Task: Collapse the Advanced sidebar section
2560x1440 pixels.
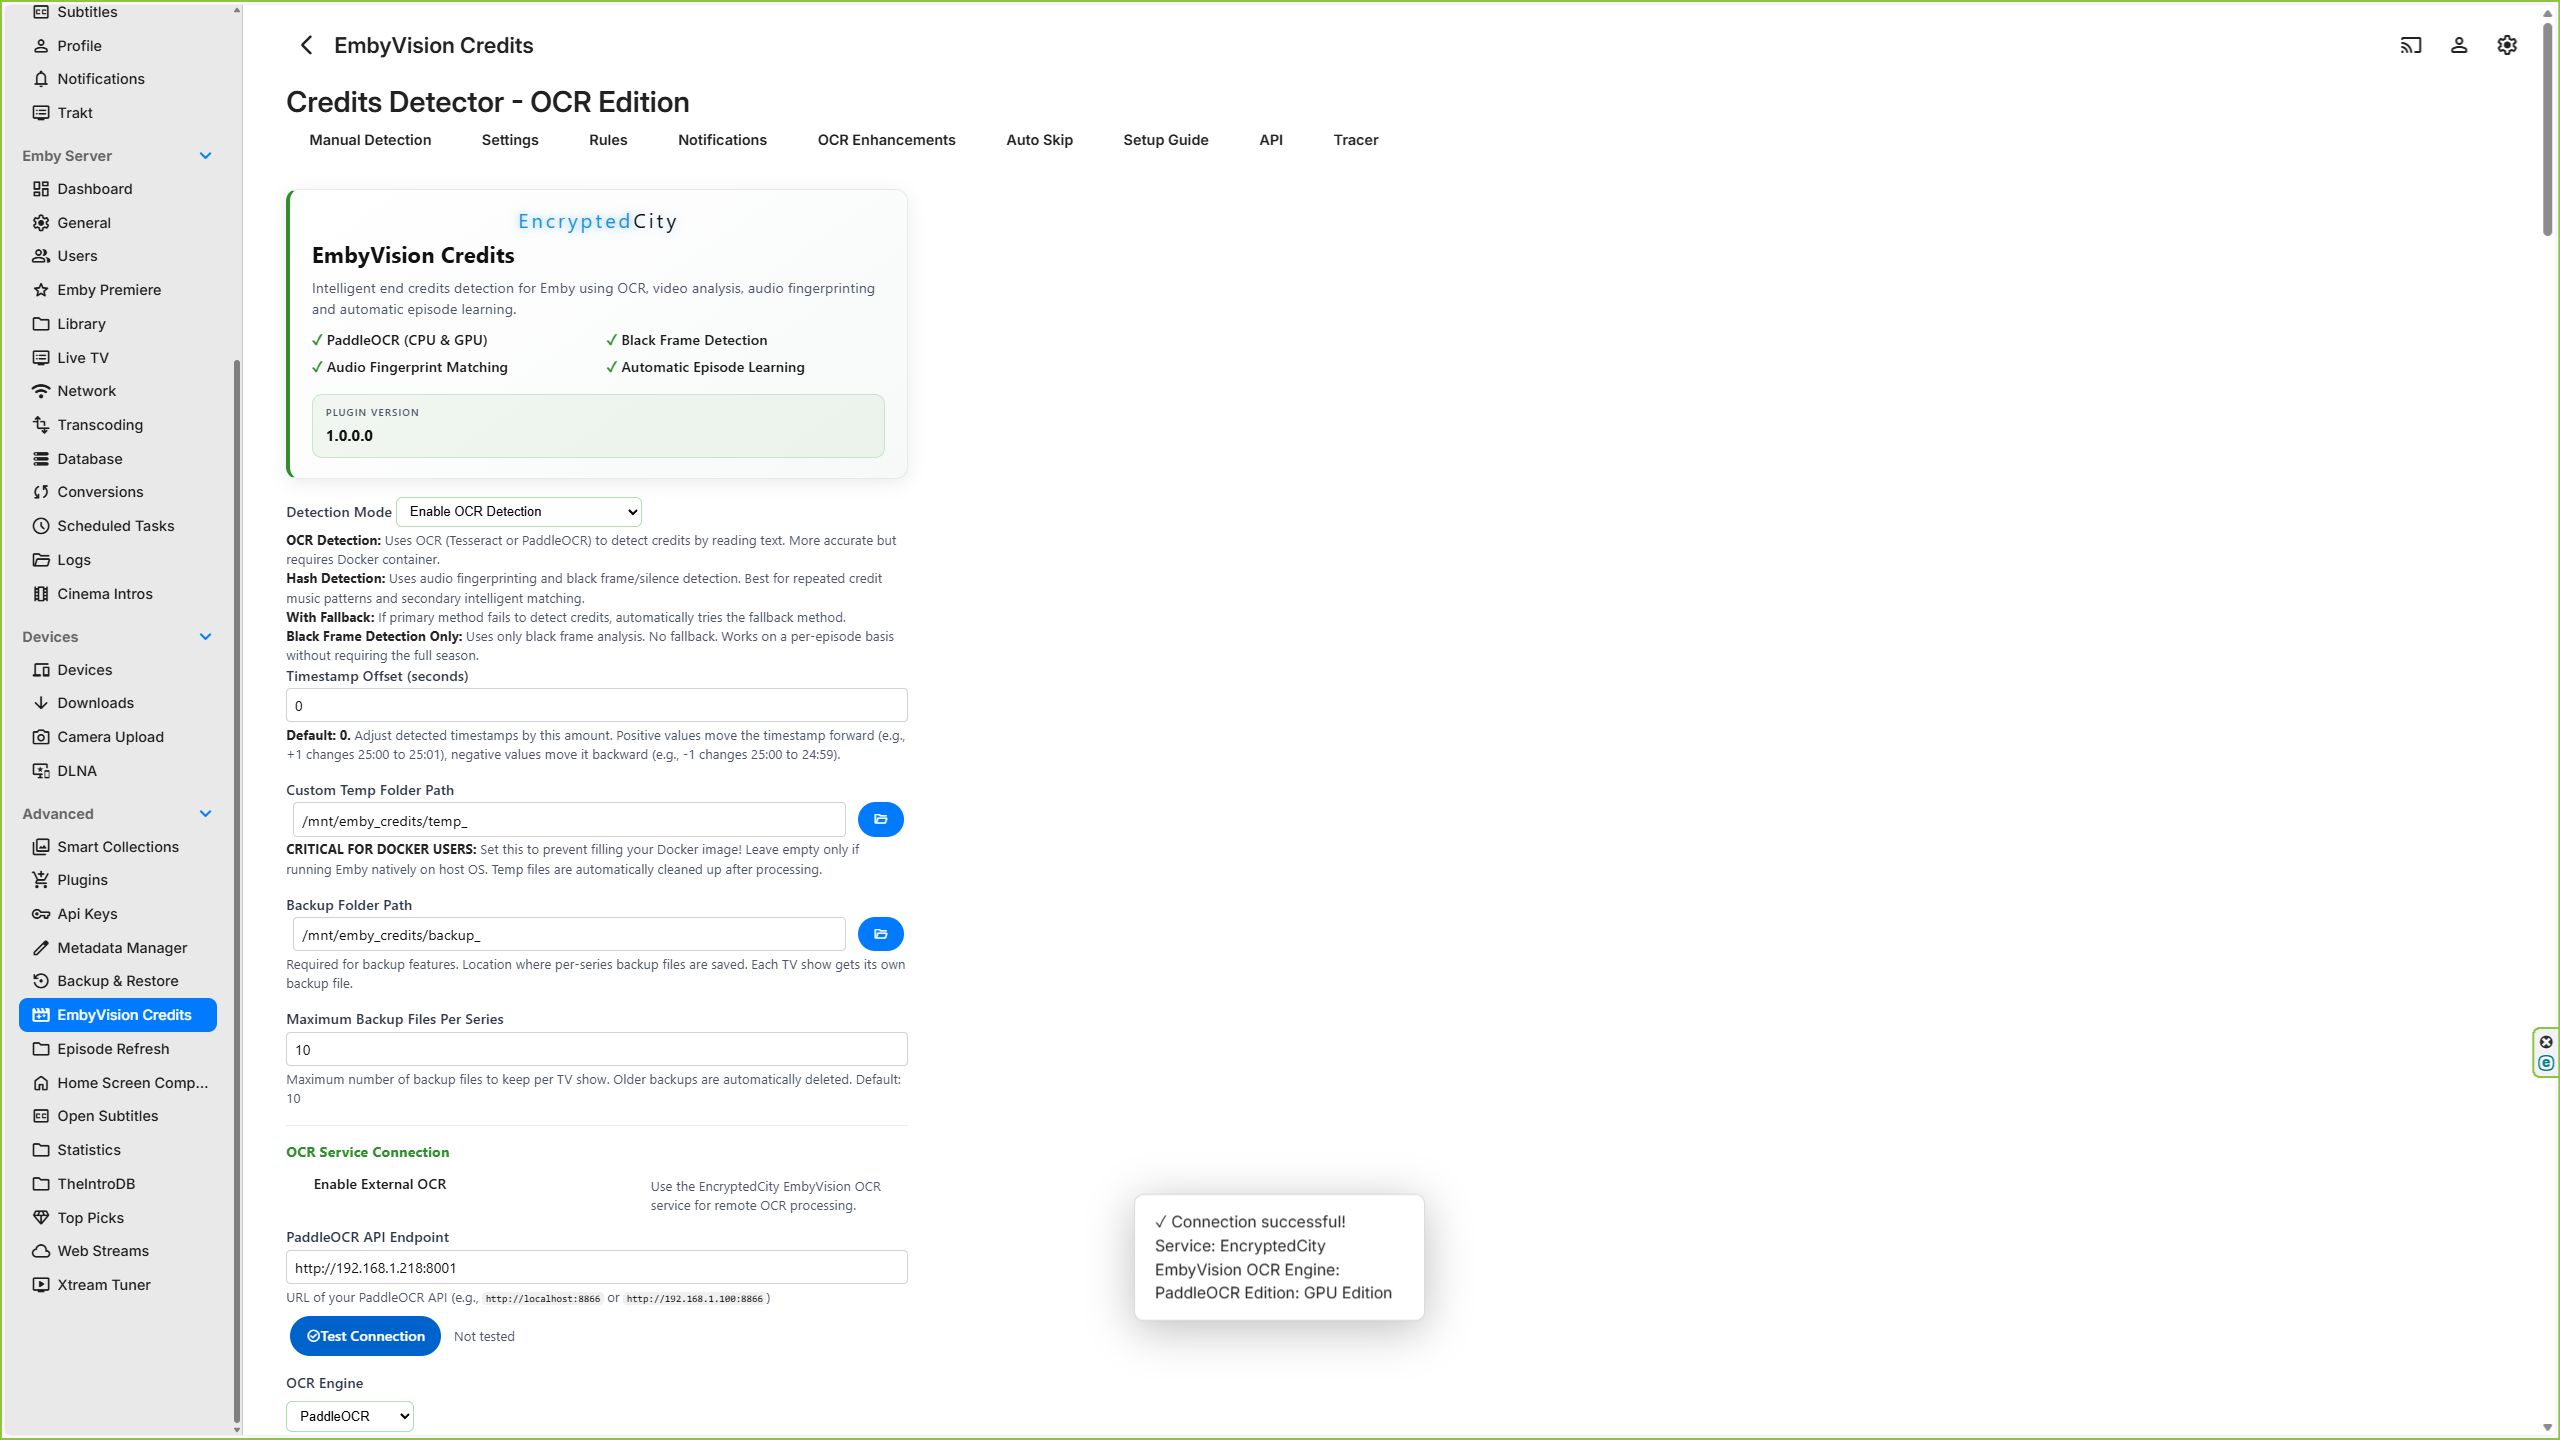Action: pos(206,814)
